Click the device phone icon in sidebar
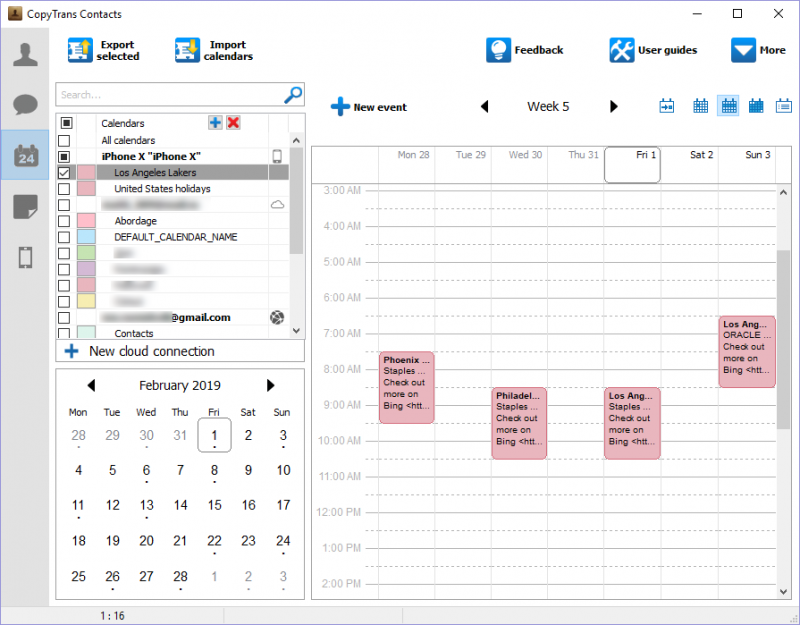 25,257
